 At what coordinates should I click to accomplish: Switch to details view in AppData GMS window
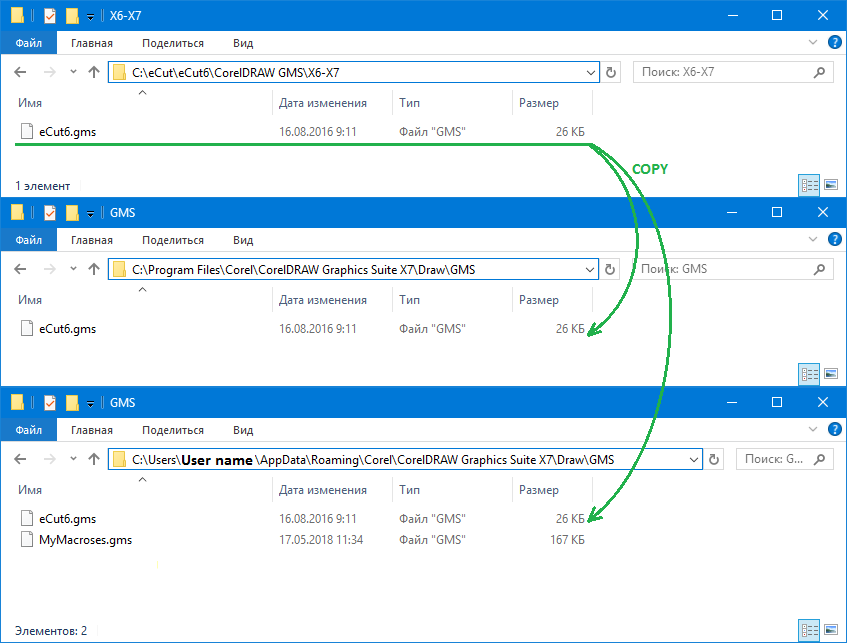(809, 630)
